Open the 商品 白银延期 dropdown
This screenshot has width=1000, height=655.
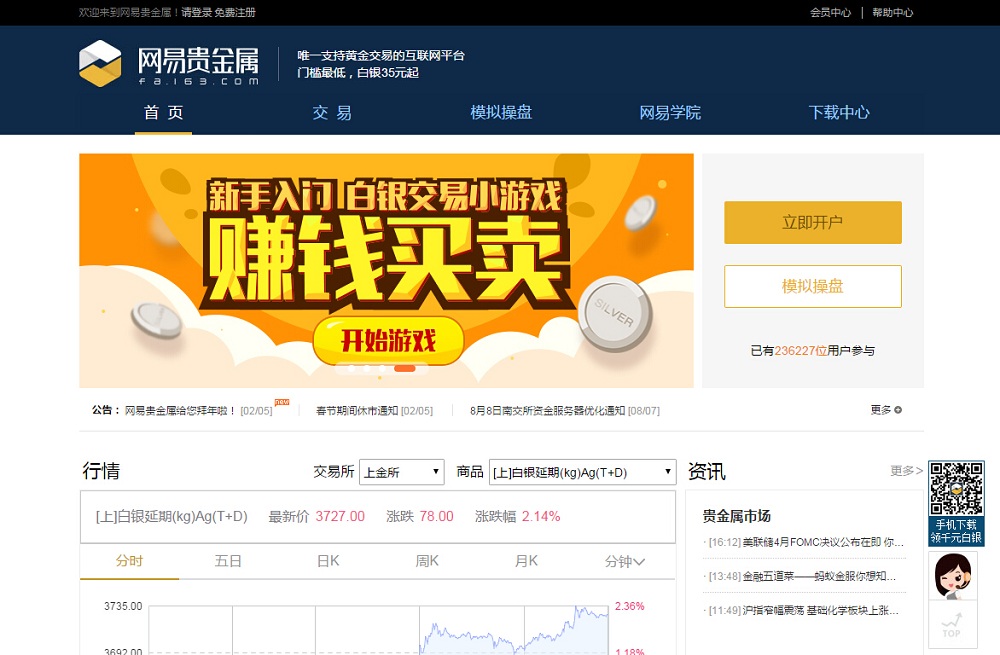(582, 472)
